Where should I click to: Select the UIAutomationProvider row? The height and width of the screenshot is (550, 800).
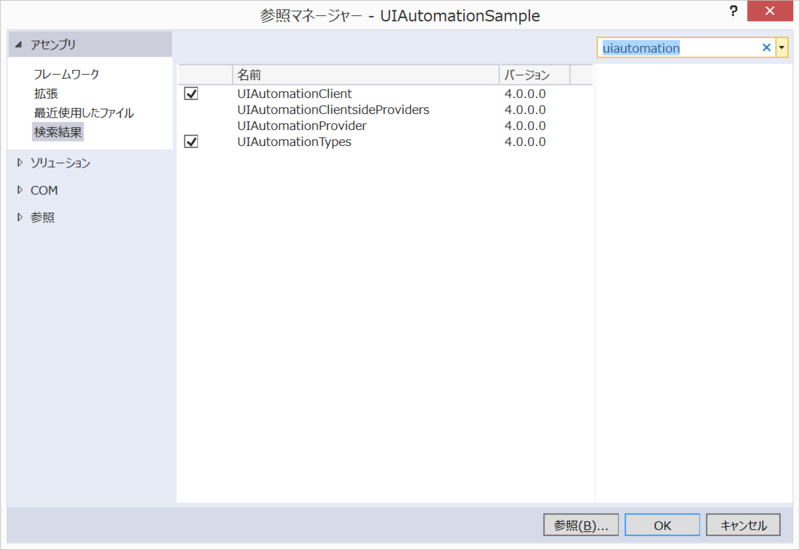point(385,126)
